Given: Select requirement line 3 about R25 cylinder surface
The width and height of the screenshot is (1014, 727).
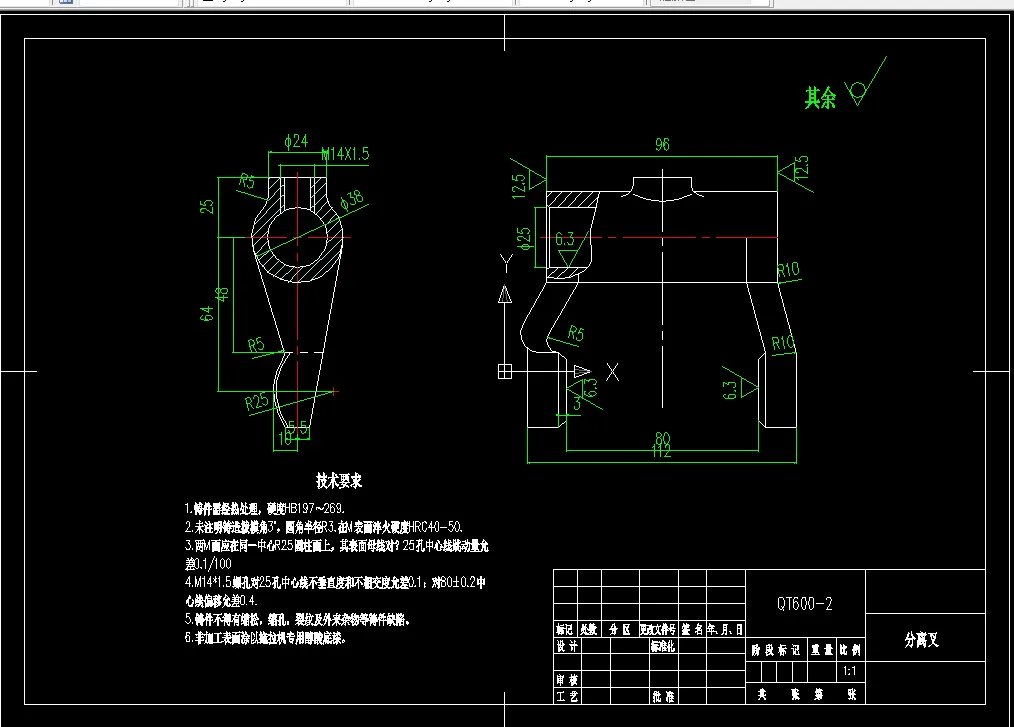Looking at the screenshot, I should (x=337, y=554).
